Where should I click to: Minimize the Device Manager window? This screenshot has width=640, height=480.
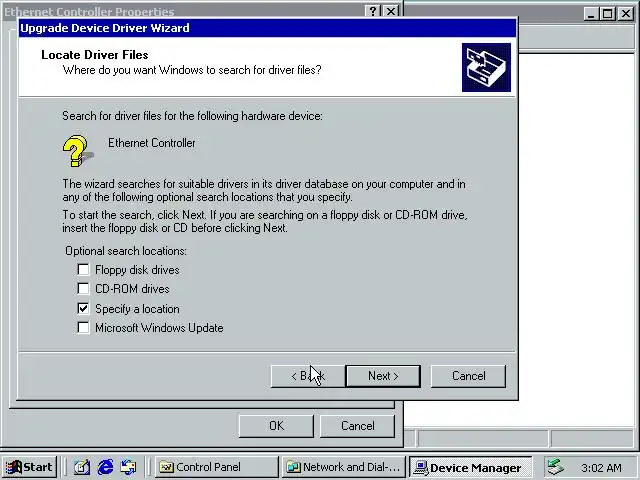(x=591, y=14)
